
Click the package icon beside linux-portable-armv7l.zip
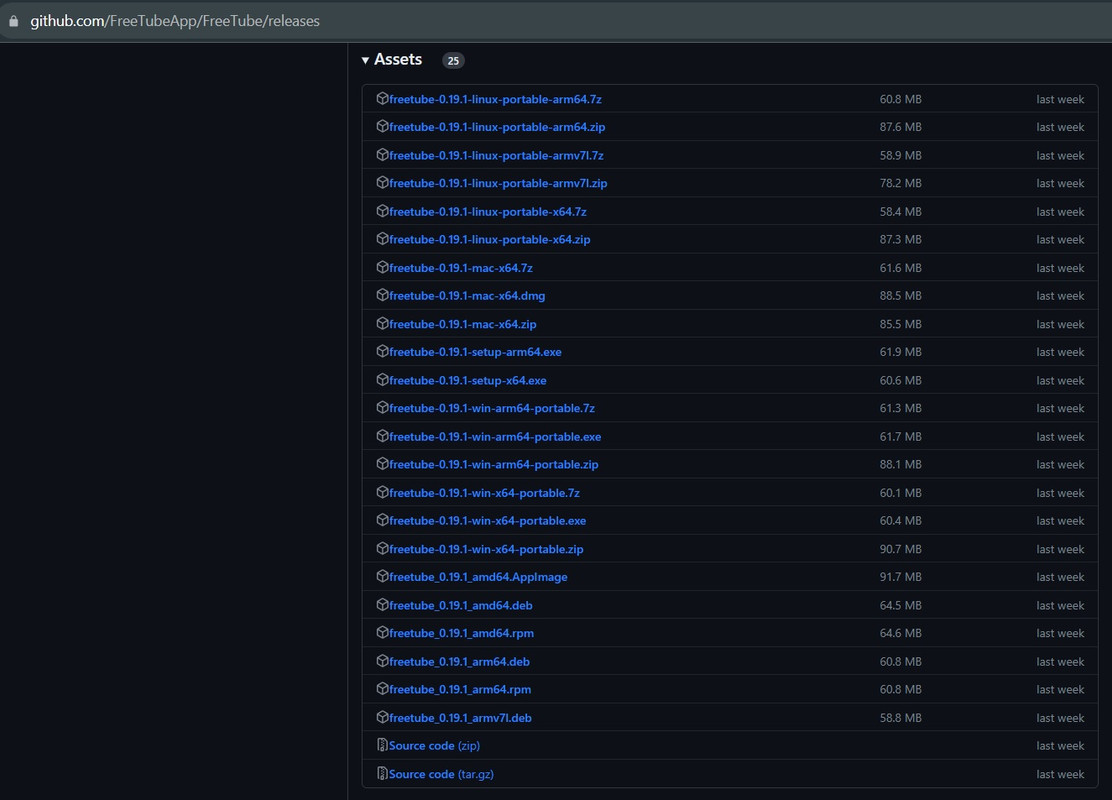point(382,182)
